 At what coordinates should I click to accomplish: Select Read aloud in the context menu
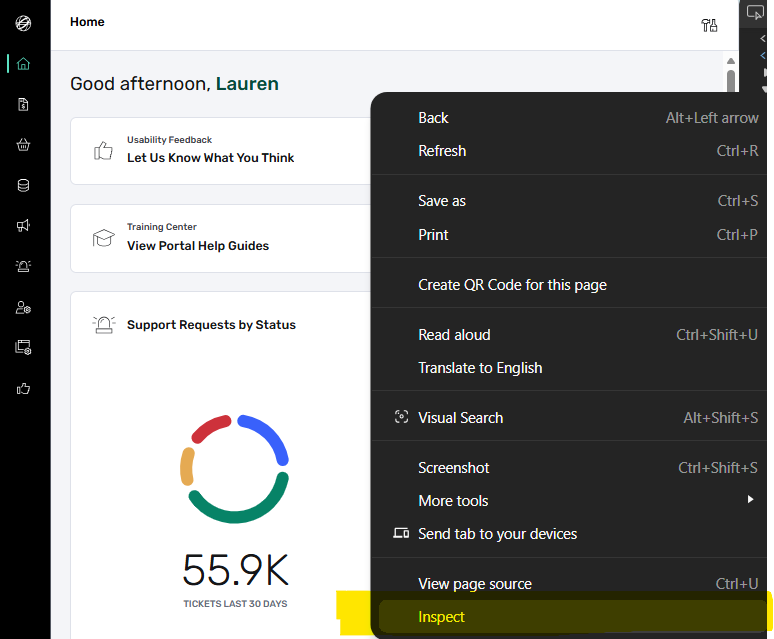569,335
